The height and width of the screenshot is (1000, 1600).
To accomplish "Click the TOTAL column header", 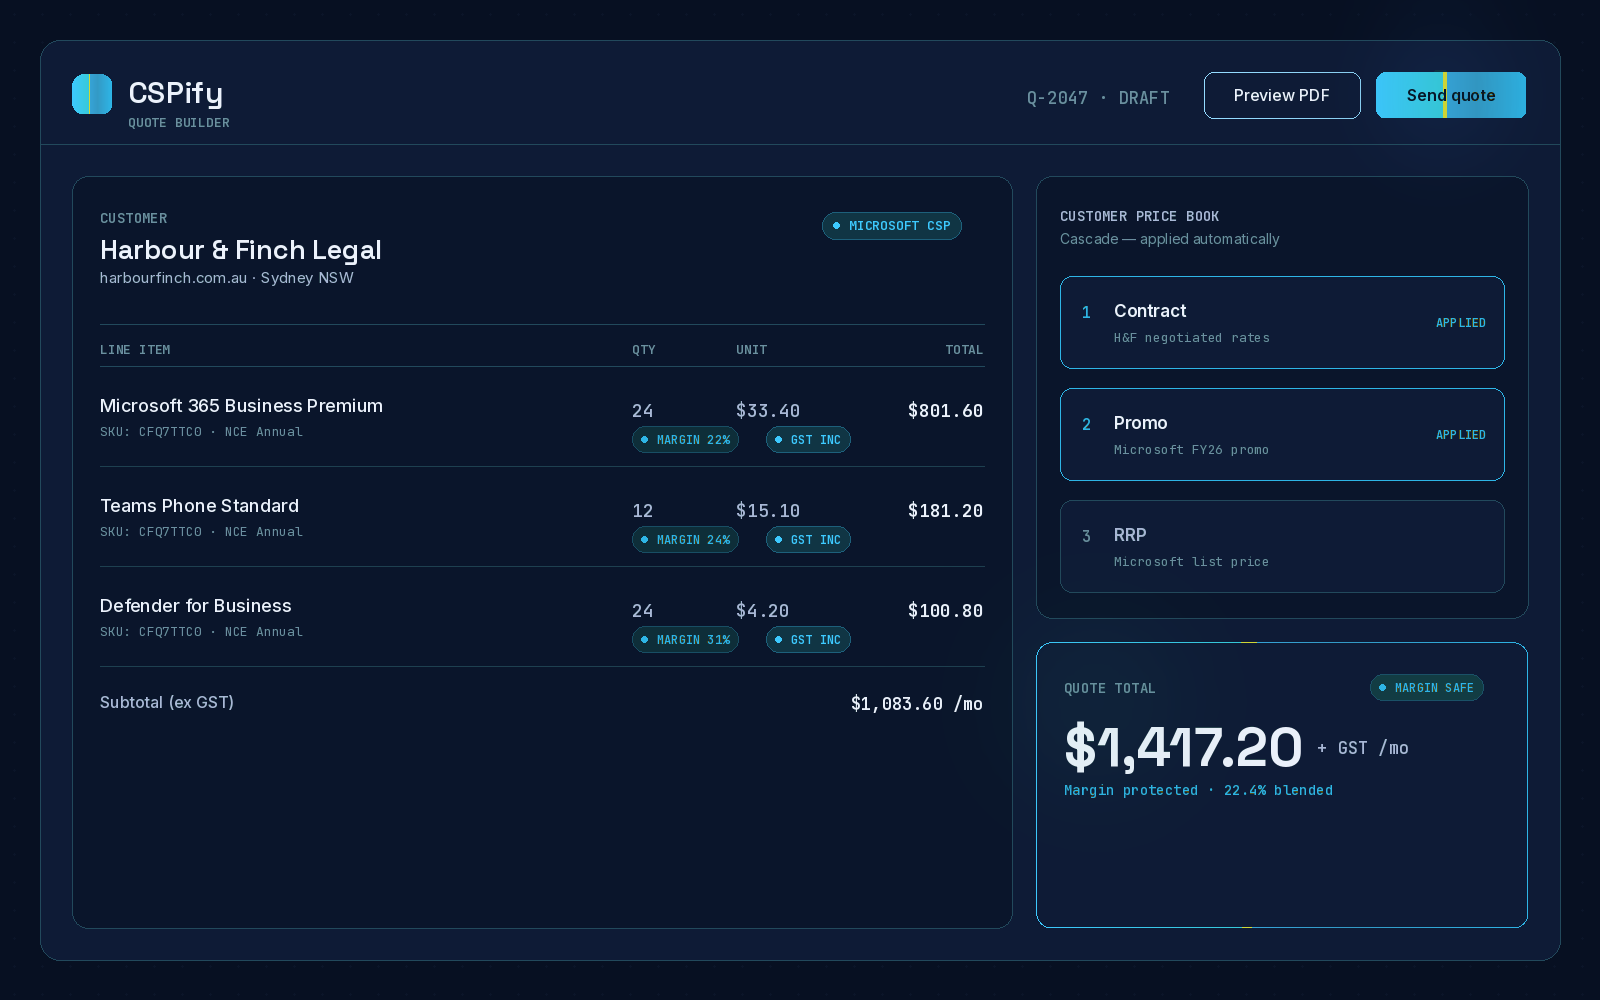I will tap(964, 350).
